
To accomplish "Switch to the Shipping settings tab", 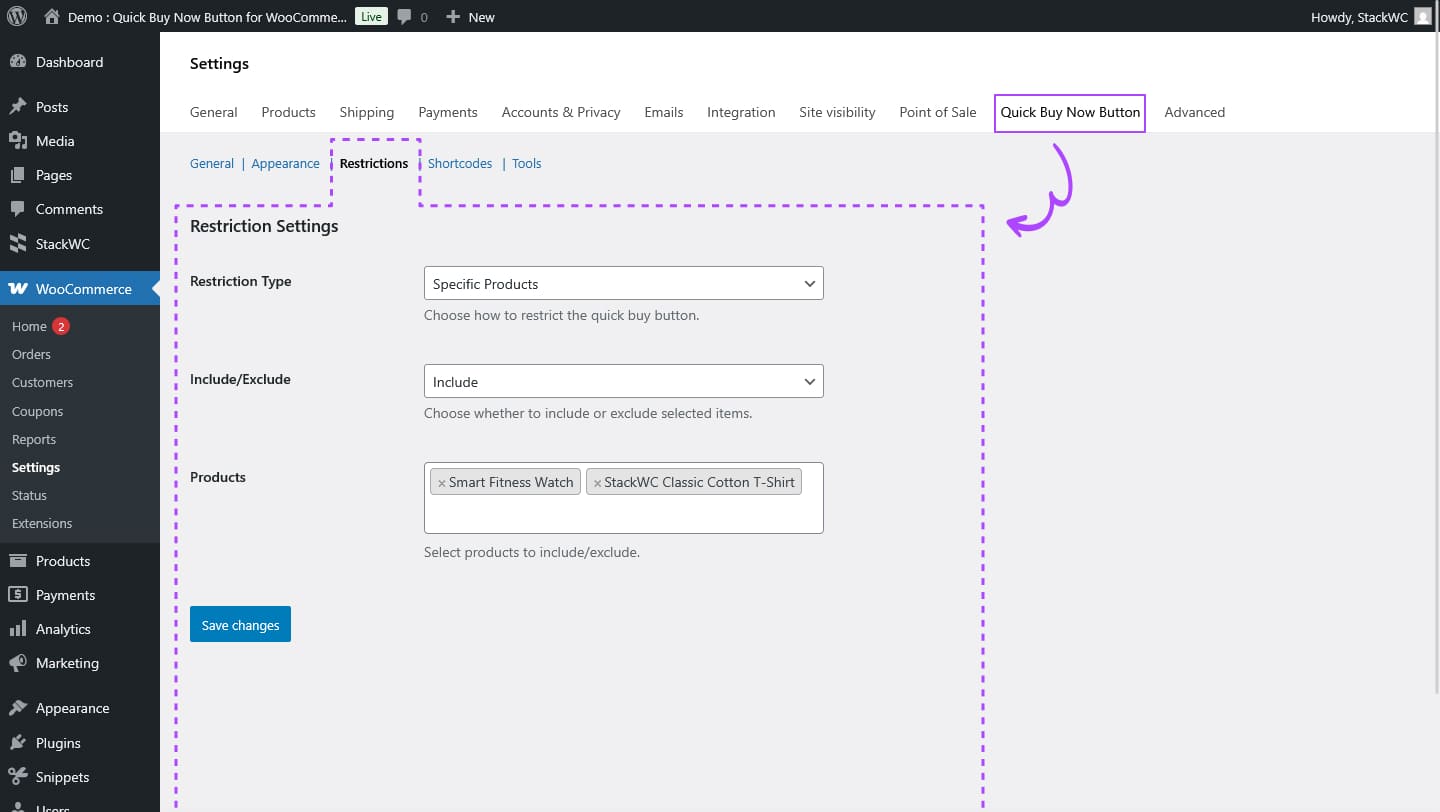I will [366, 112].
